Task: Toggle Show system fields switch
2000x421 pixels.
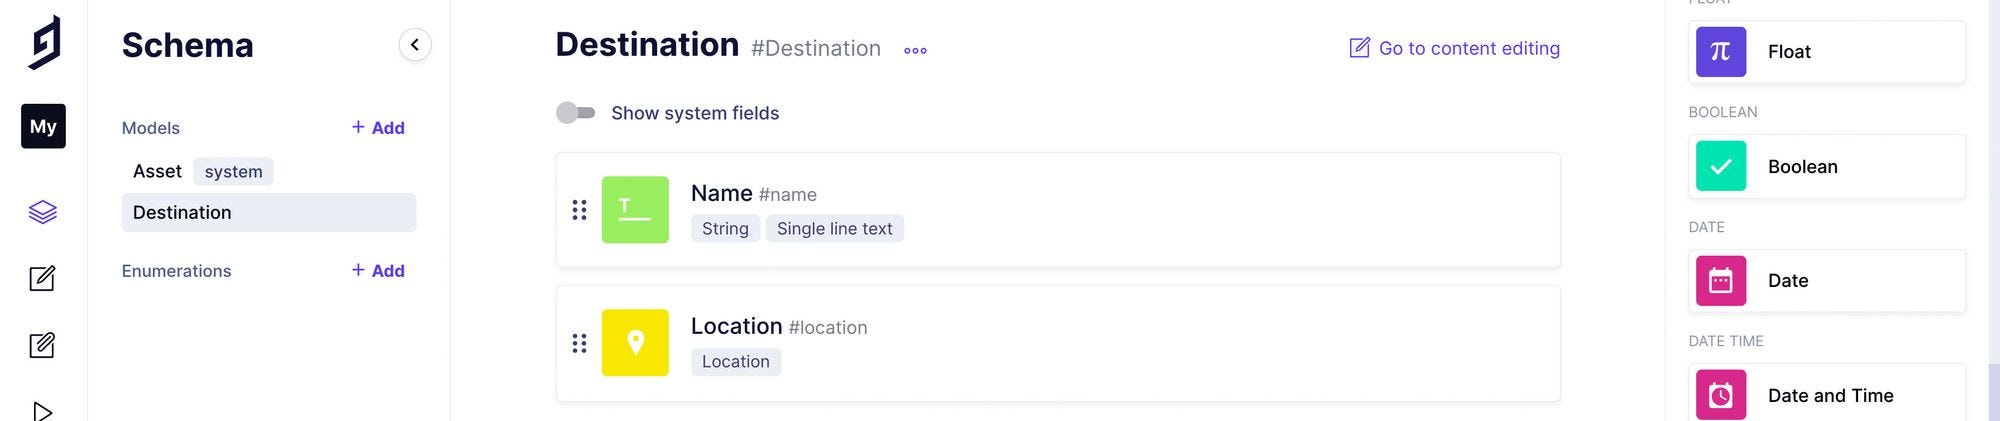Action: click(x=576, y=113)
